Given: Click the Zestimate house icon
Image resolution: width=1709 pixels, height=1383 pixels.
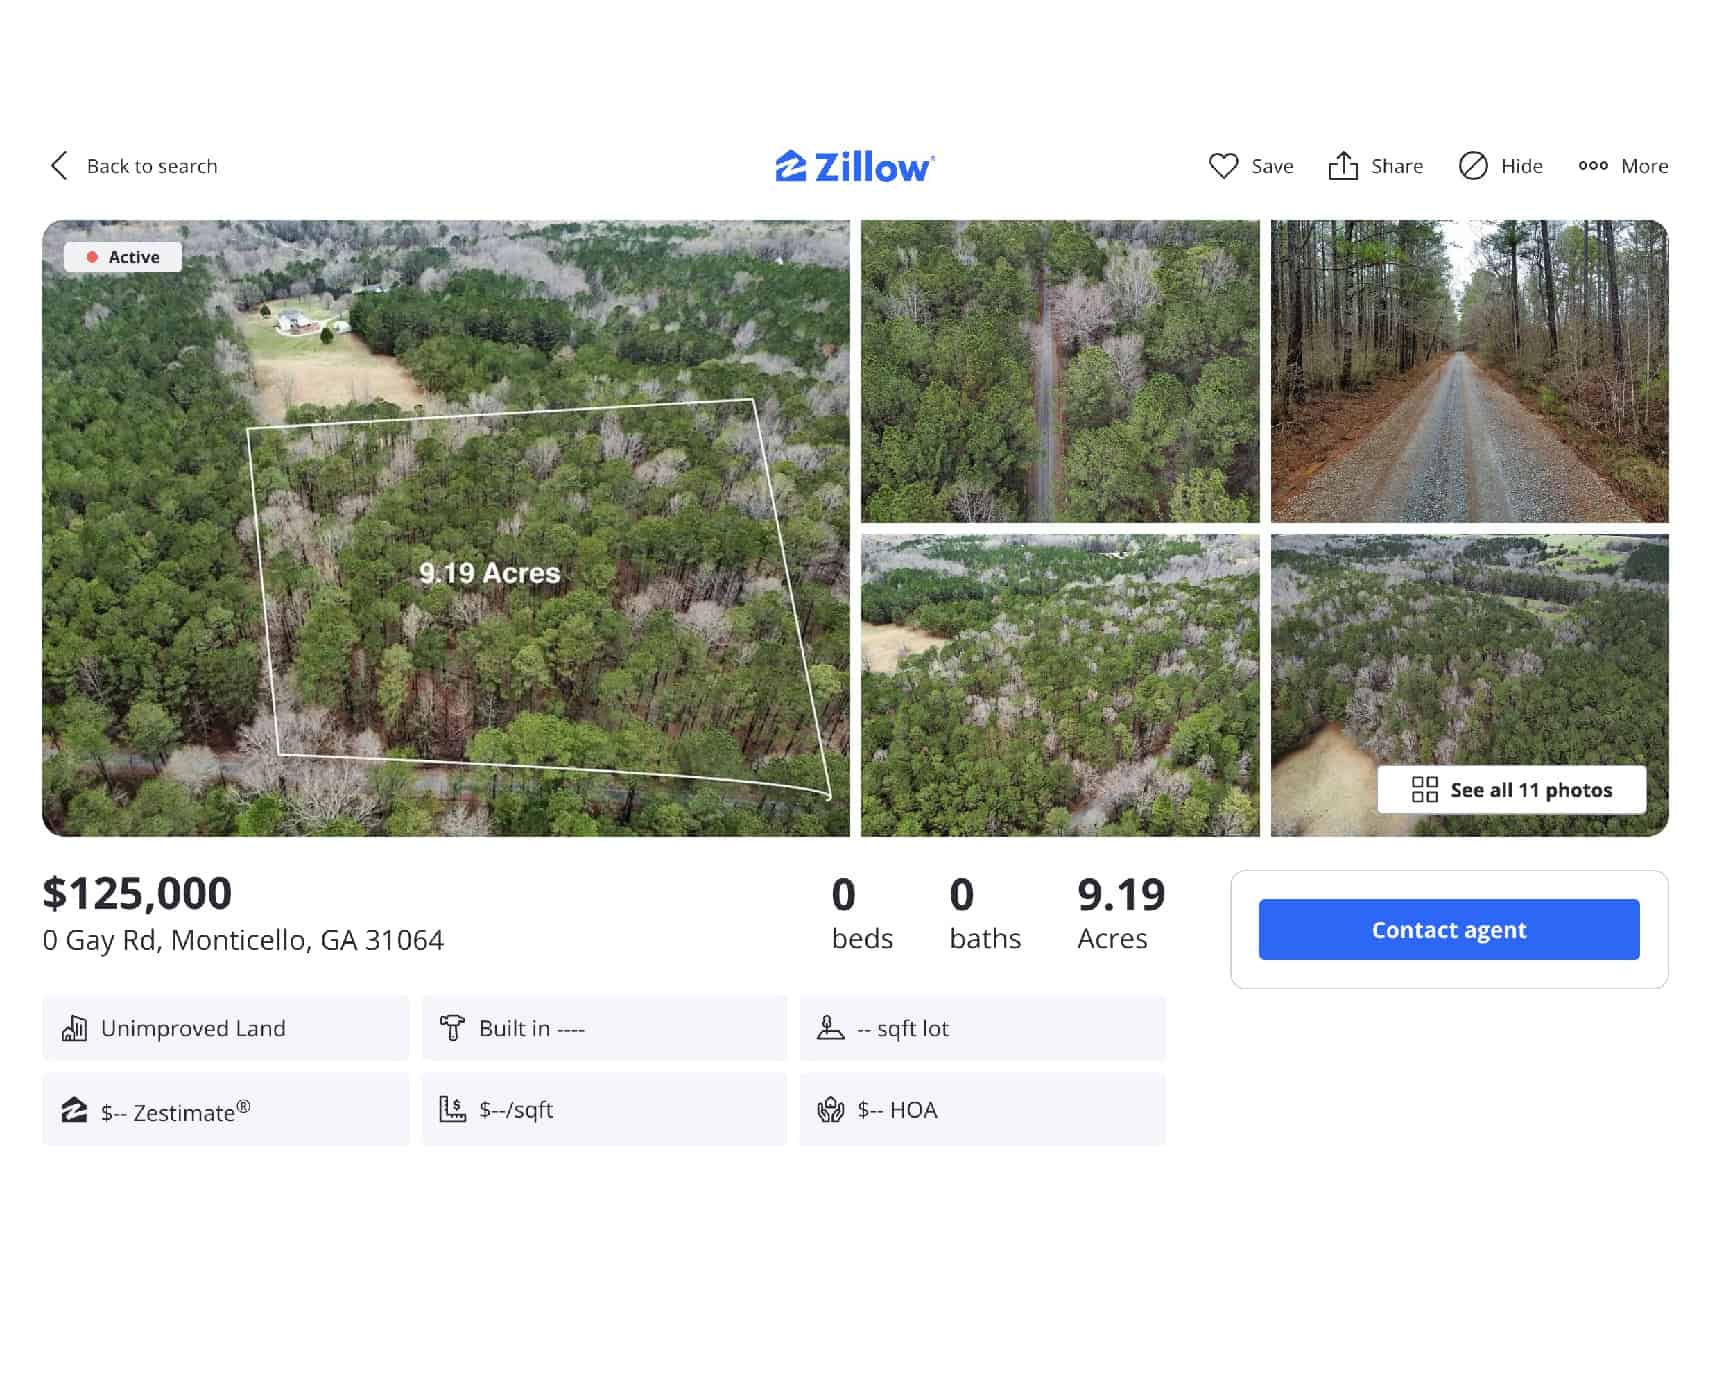Looking at the screenshot, I should tap(74, 1110).
